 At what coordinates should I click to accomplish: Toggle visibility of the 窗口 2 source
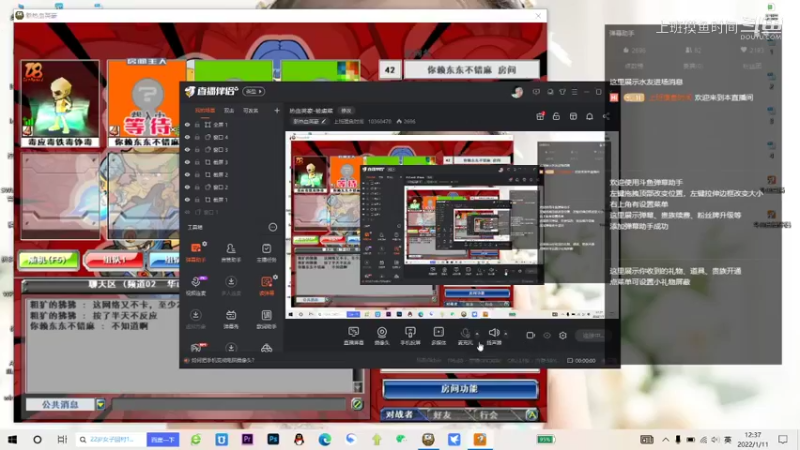[x=187, y=187]
